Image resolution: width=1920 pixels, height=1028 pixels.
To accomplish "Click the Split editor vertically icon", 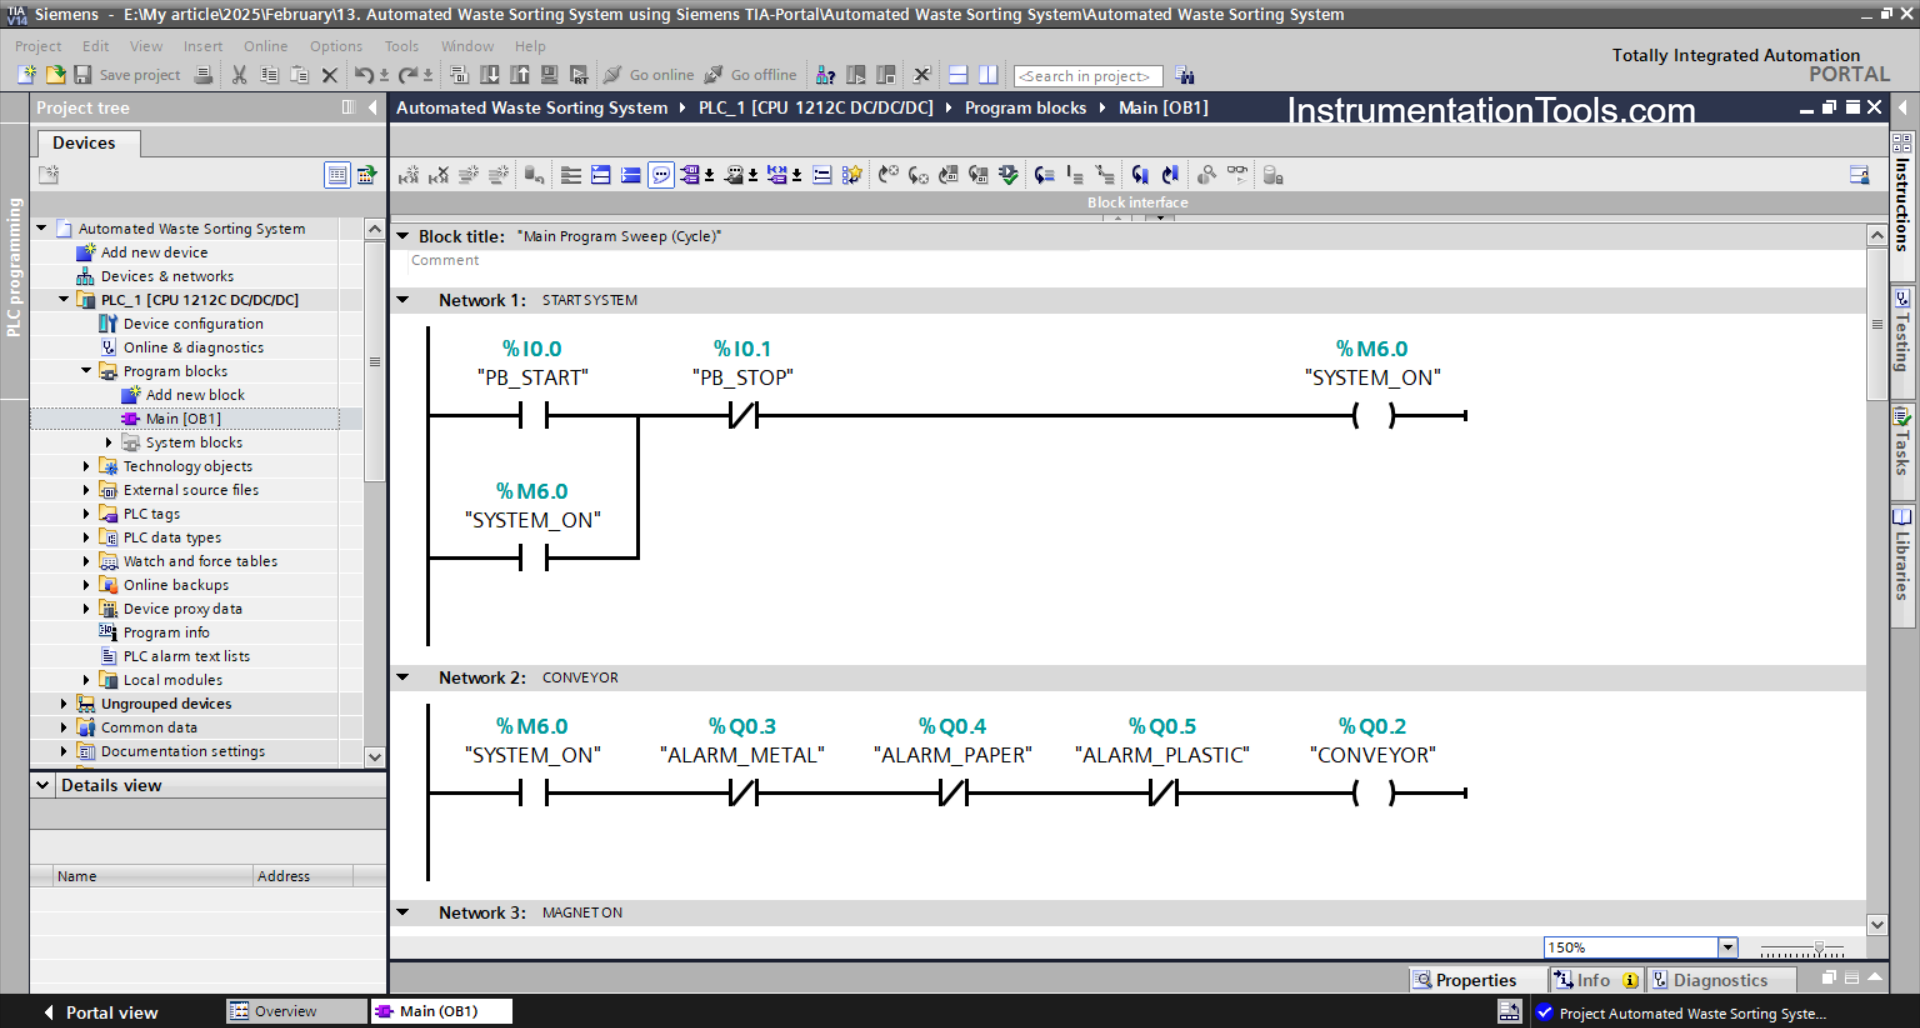I will click(x=988, y=75).
